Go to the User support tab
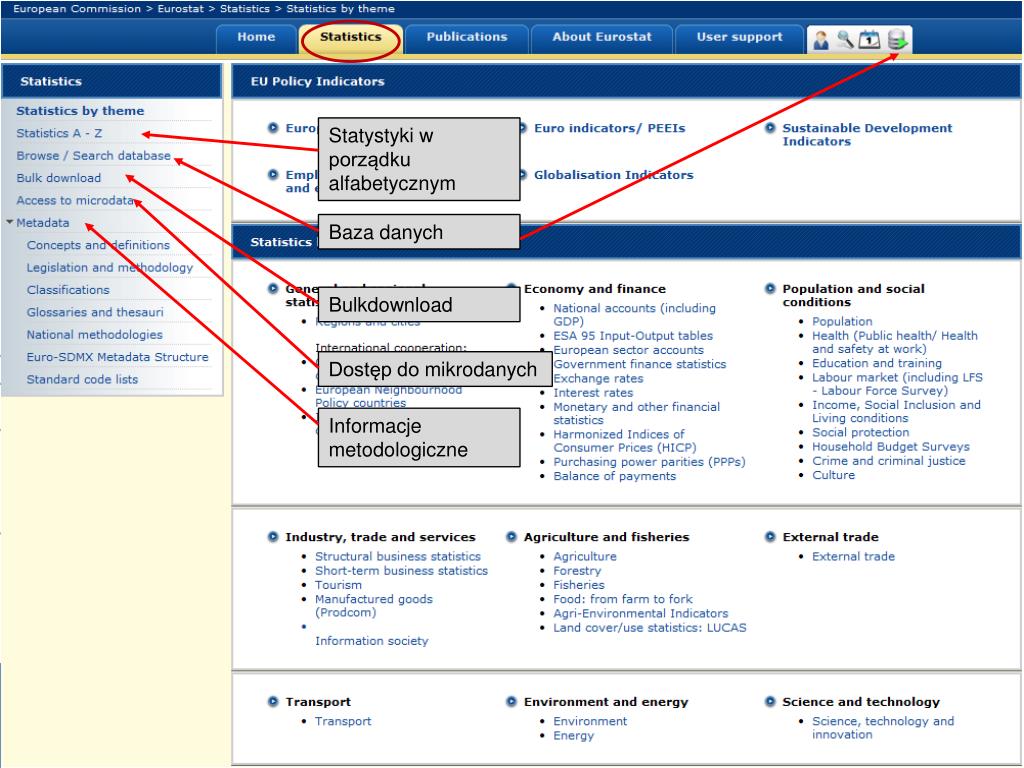This screenshot has height=768, width=1024. click(739, 37)
